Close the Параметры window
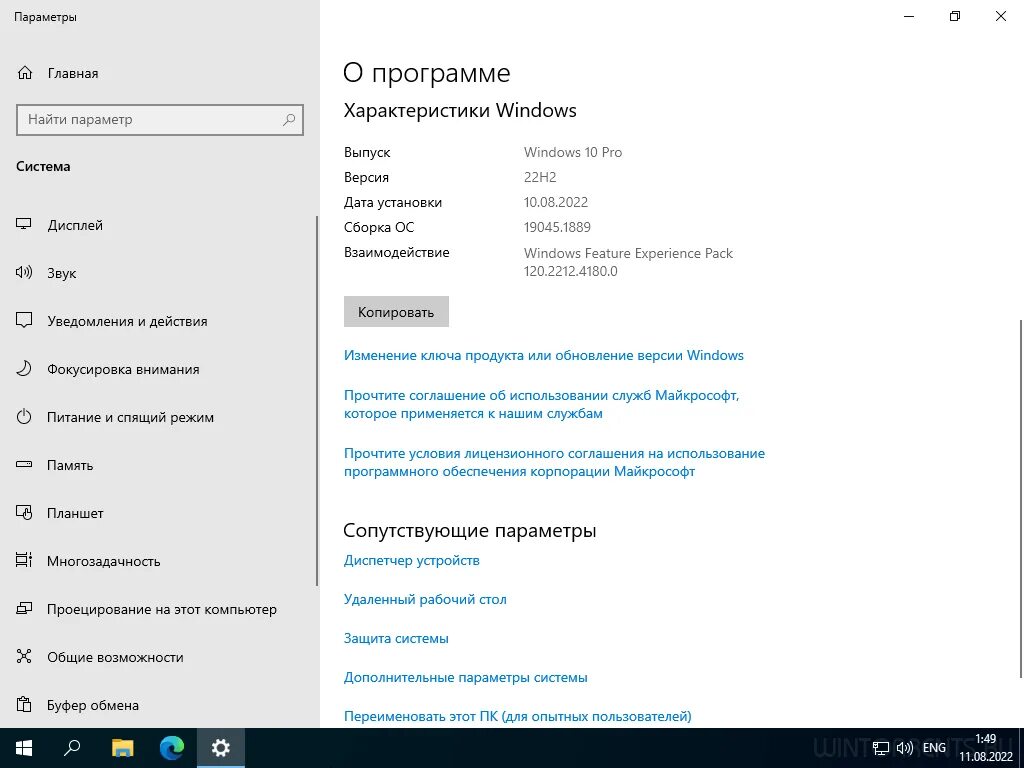Screen dimensions: 1024x768 coord(1000,16)
